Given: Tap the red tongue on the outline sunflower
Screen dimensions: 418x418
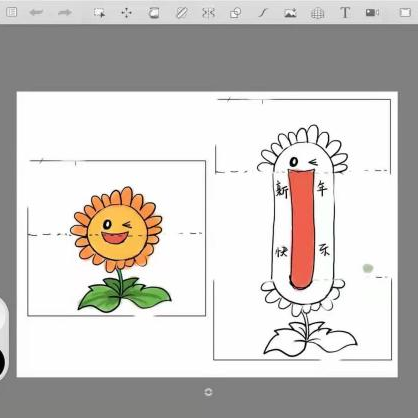Looking at the screenshot, I should click(x=302, y=228).
